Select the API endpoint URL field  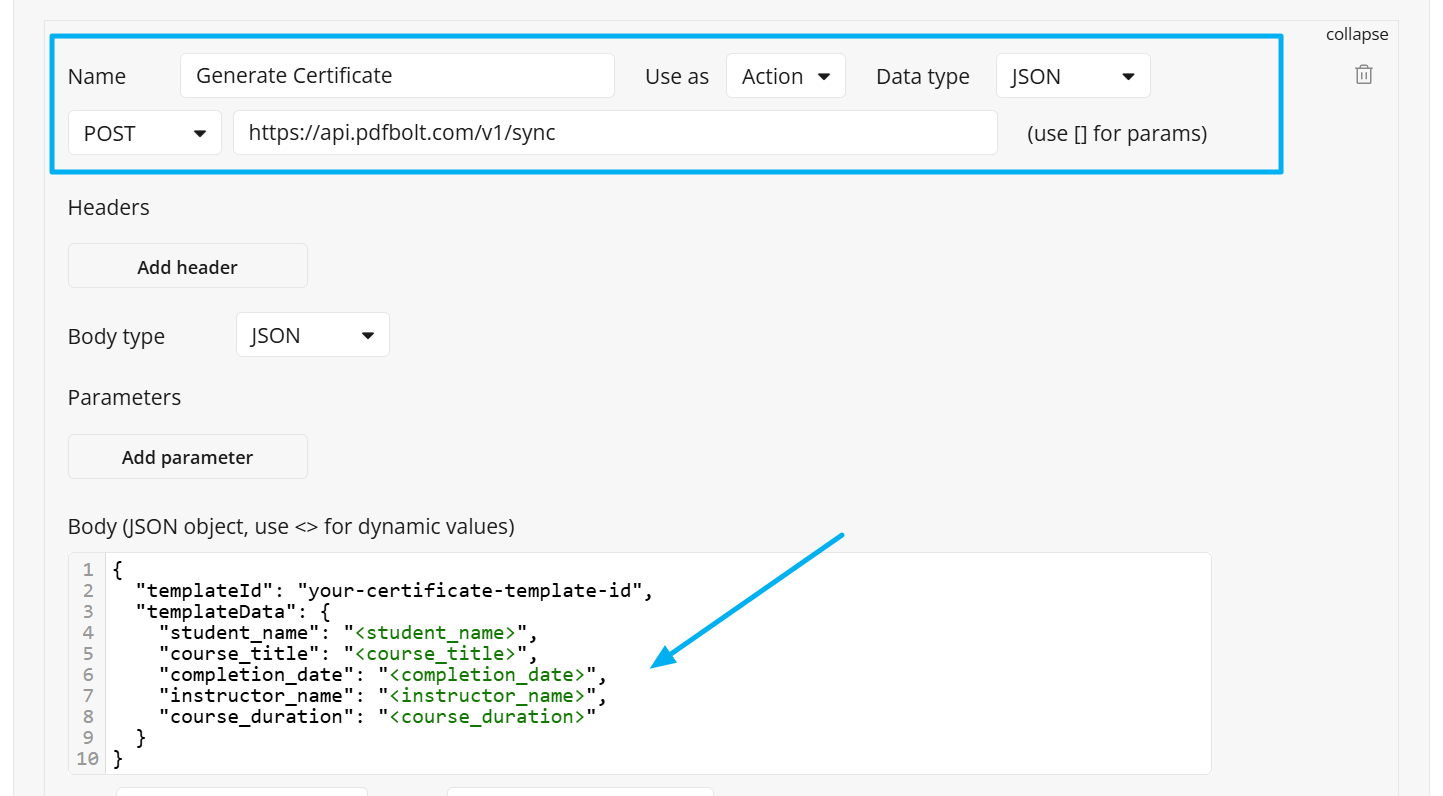pyautogui.click(x=615, y=132)
